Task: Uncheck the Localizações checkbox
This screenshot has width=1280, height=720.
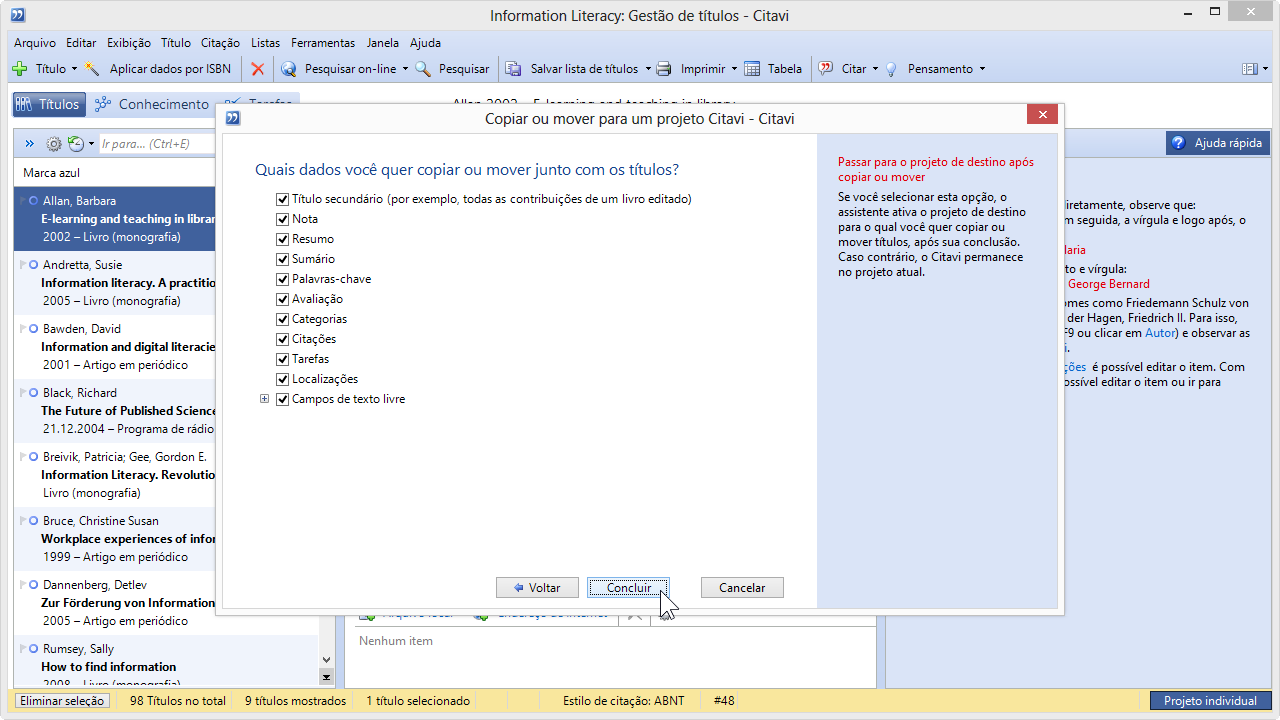Action: click(283, 379)
